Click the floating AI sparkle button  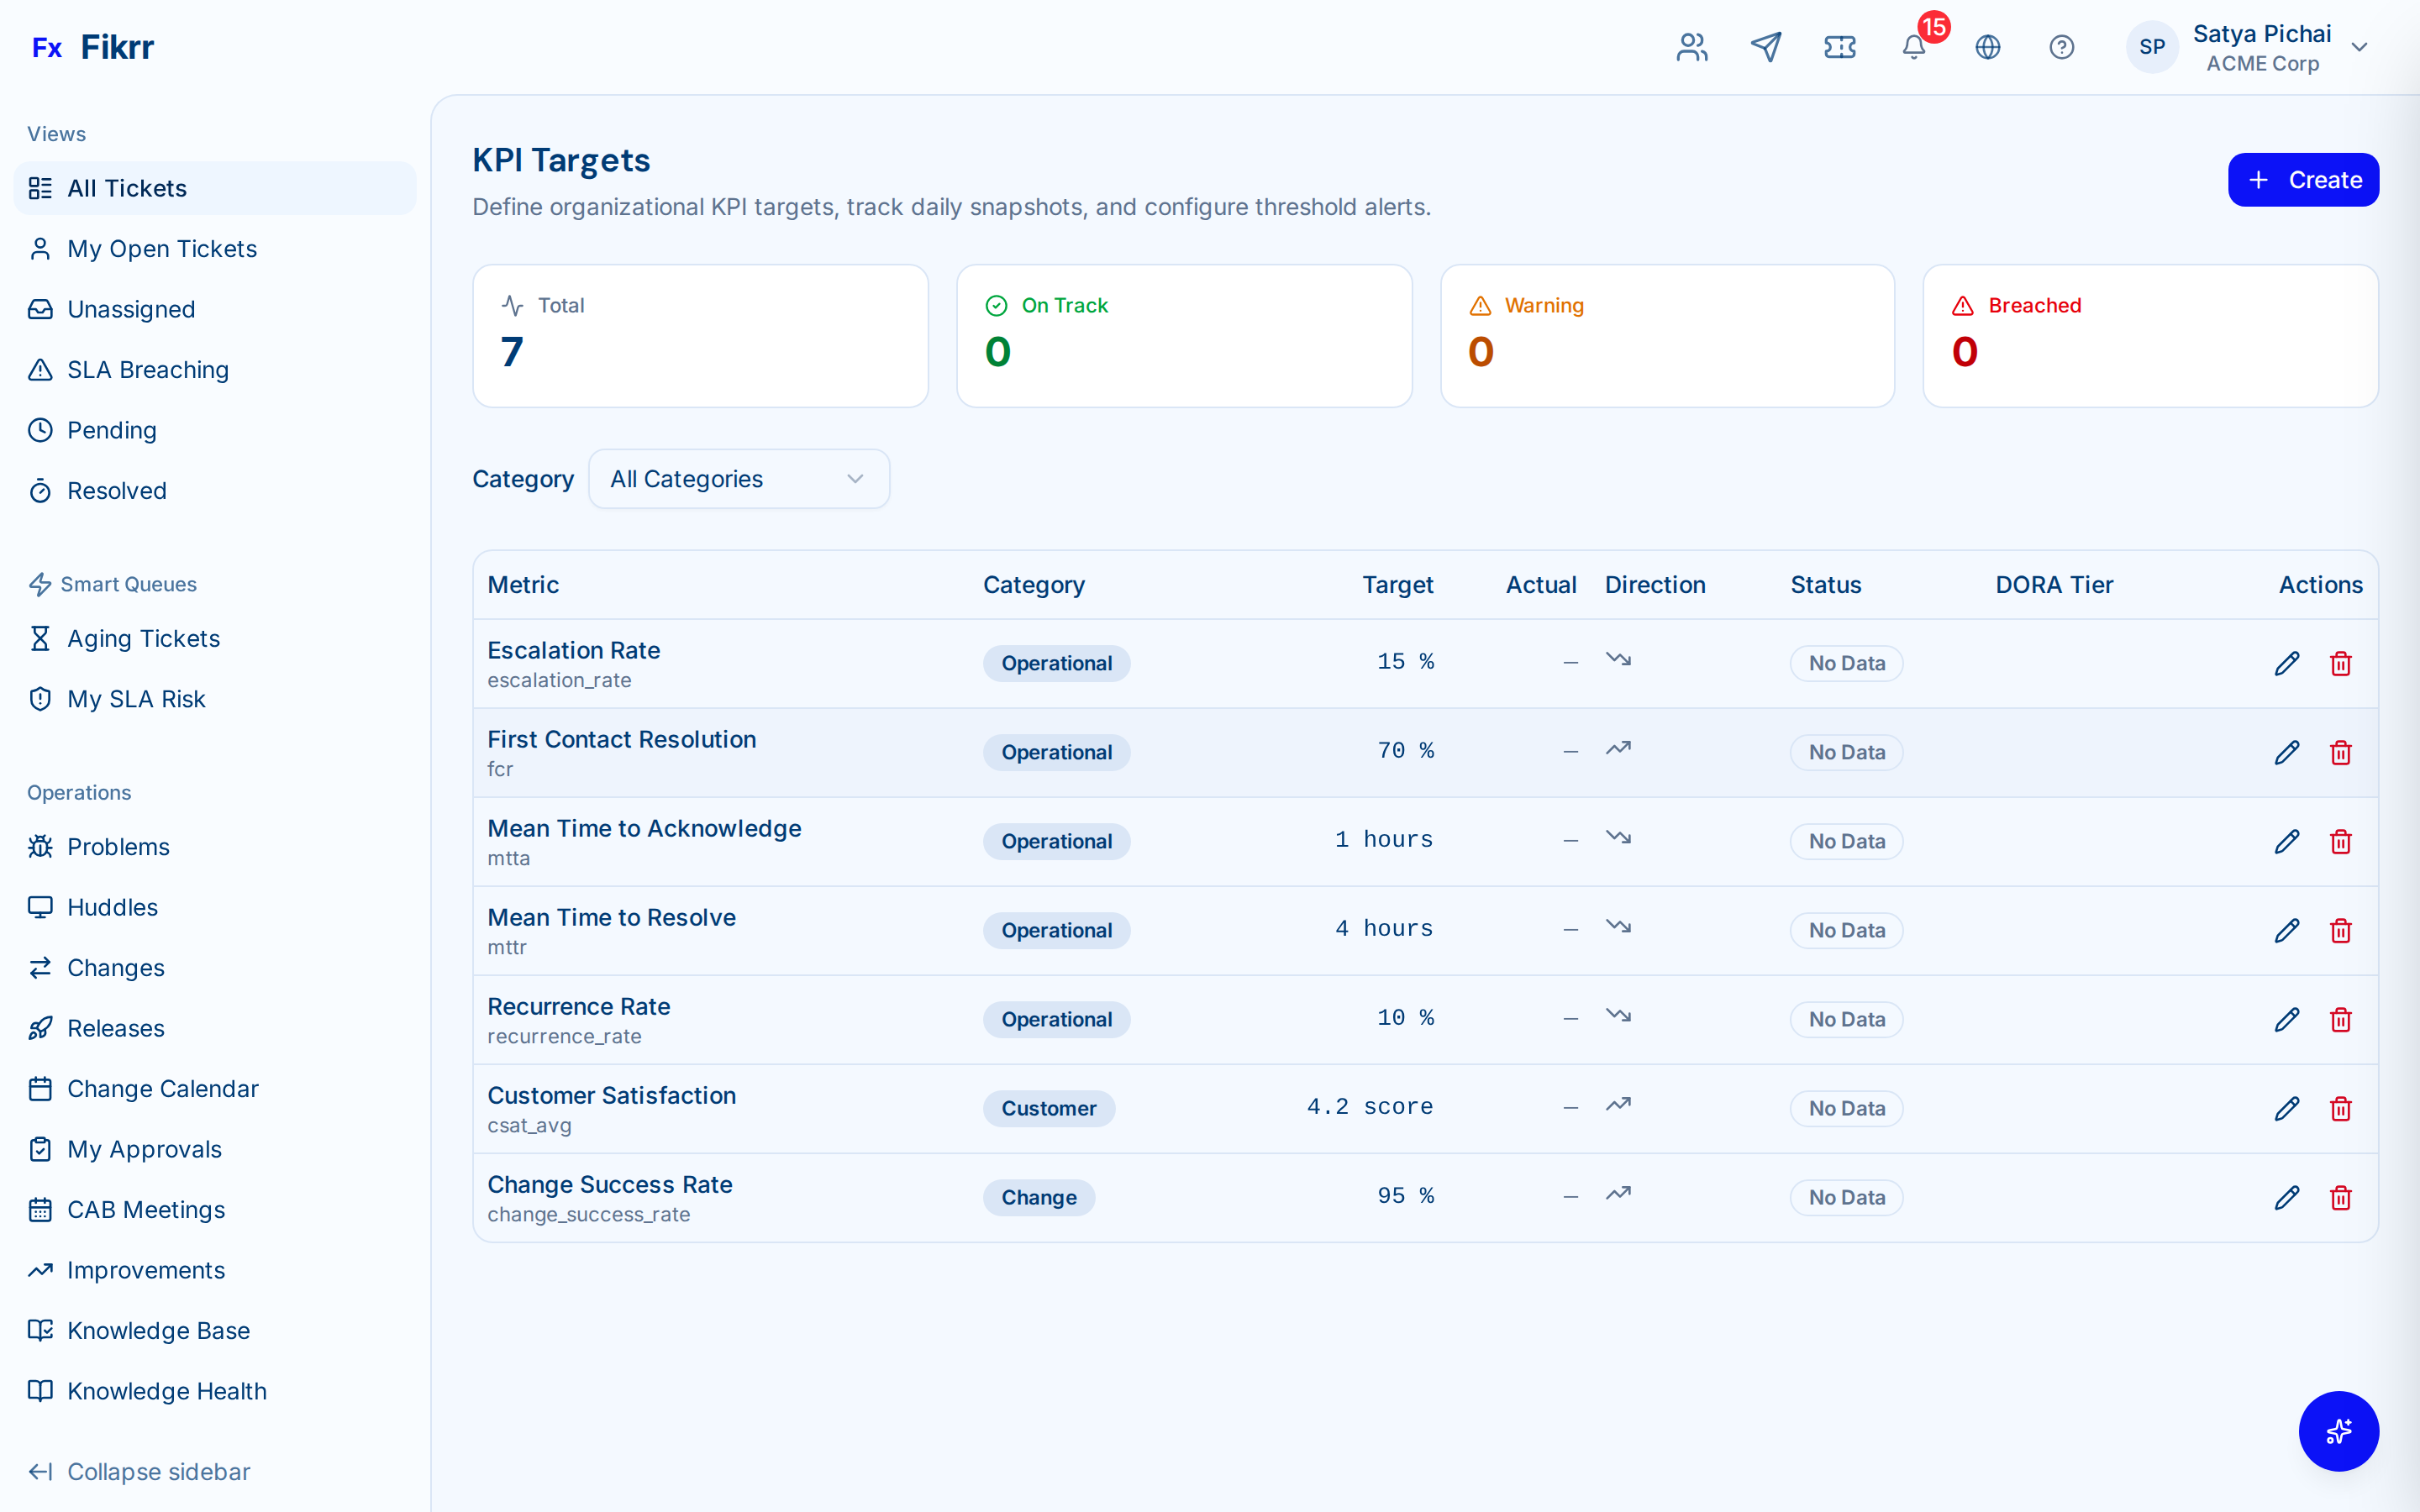click(x=2339, y=1431)
